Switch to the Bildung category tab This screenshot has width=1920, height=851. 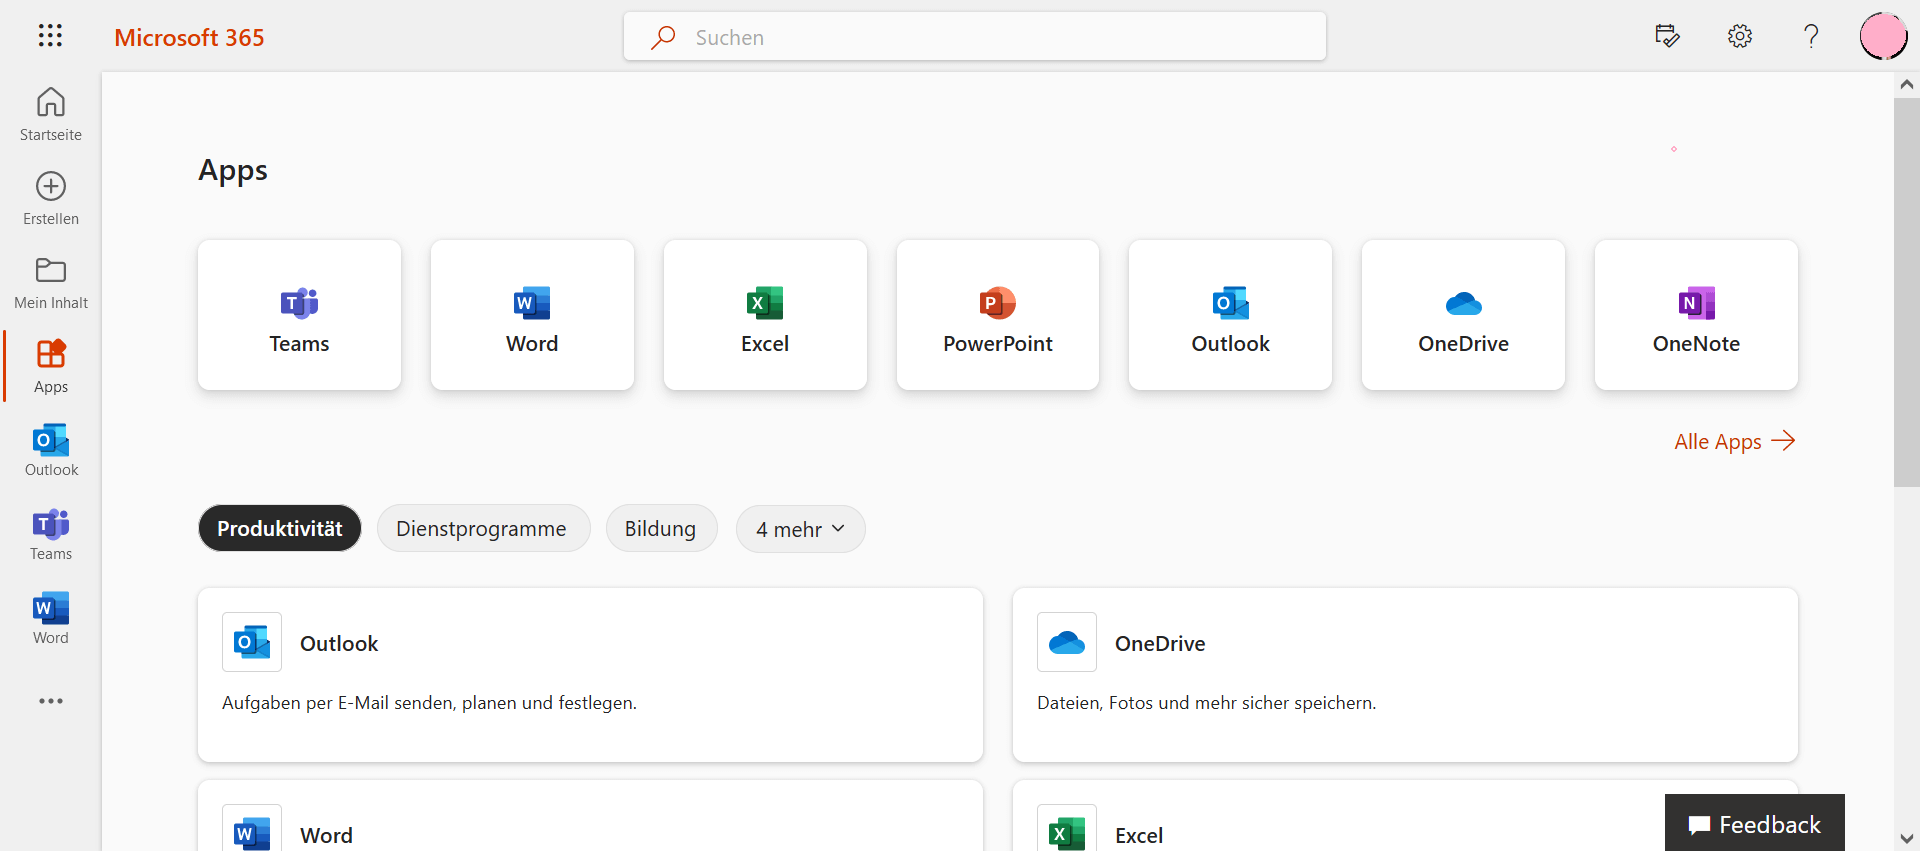(661, 529)
